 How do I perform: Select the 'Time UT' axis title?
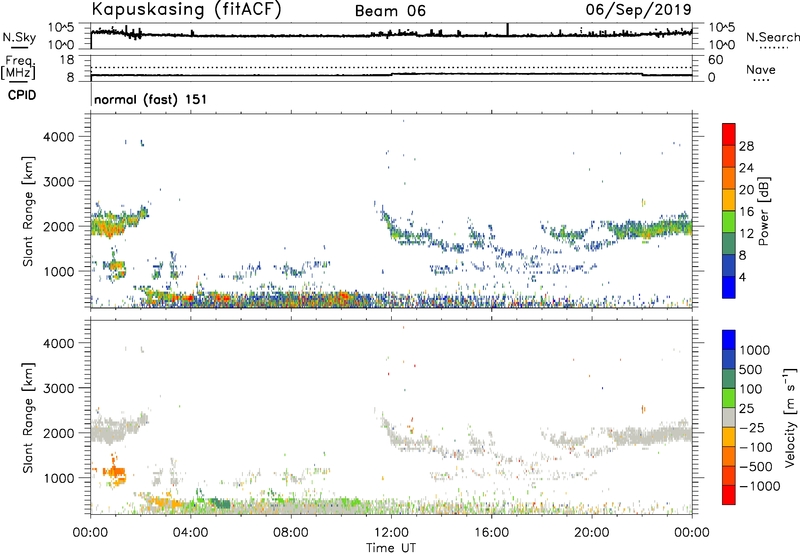click(x=391, y=548)
